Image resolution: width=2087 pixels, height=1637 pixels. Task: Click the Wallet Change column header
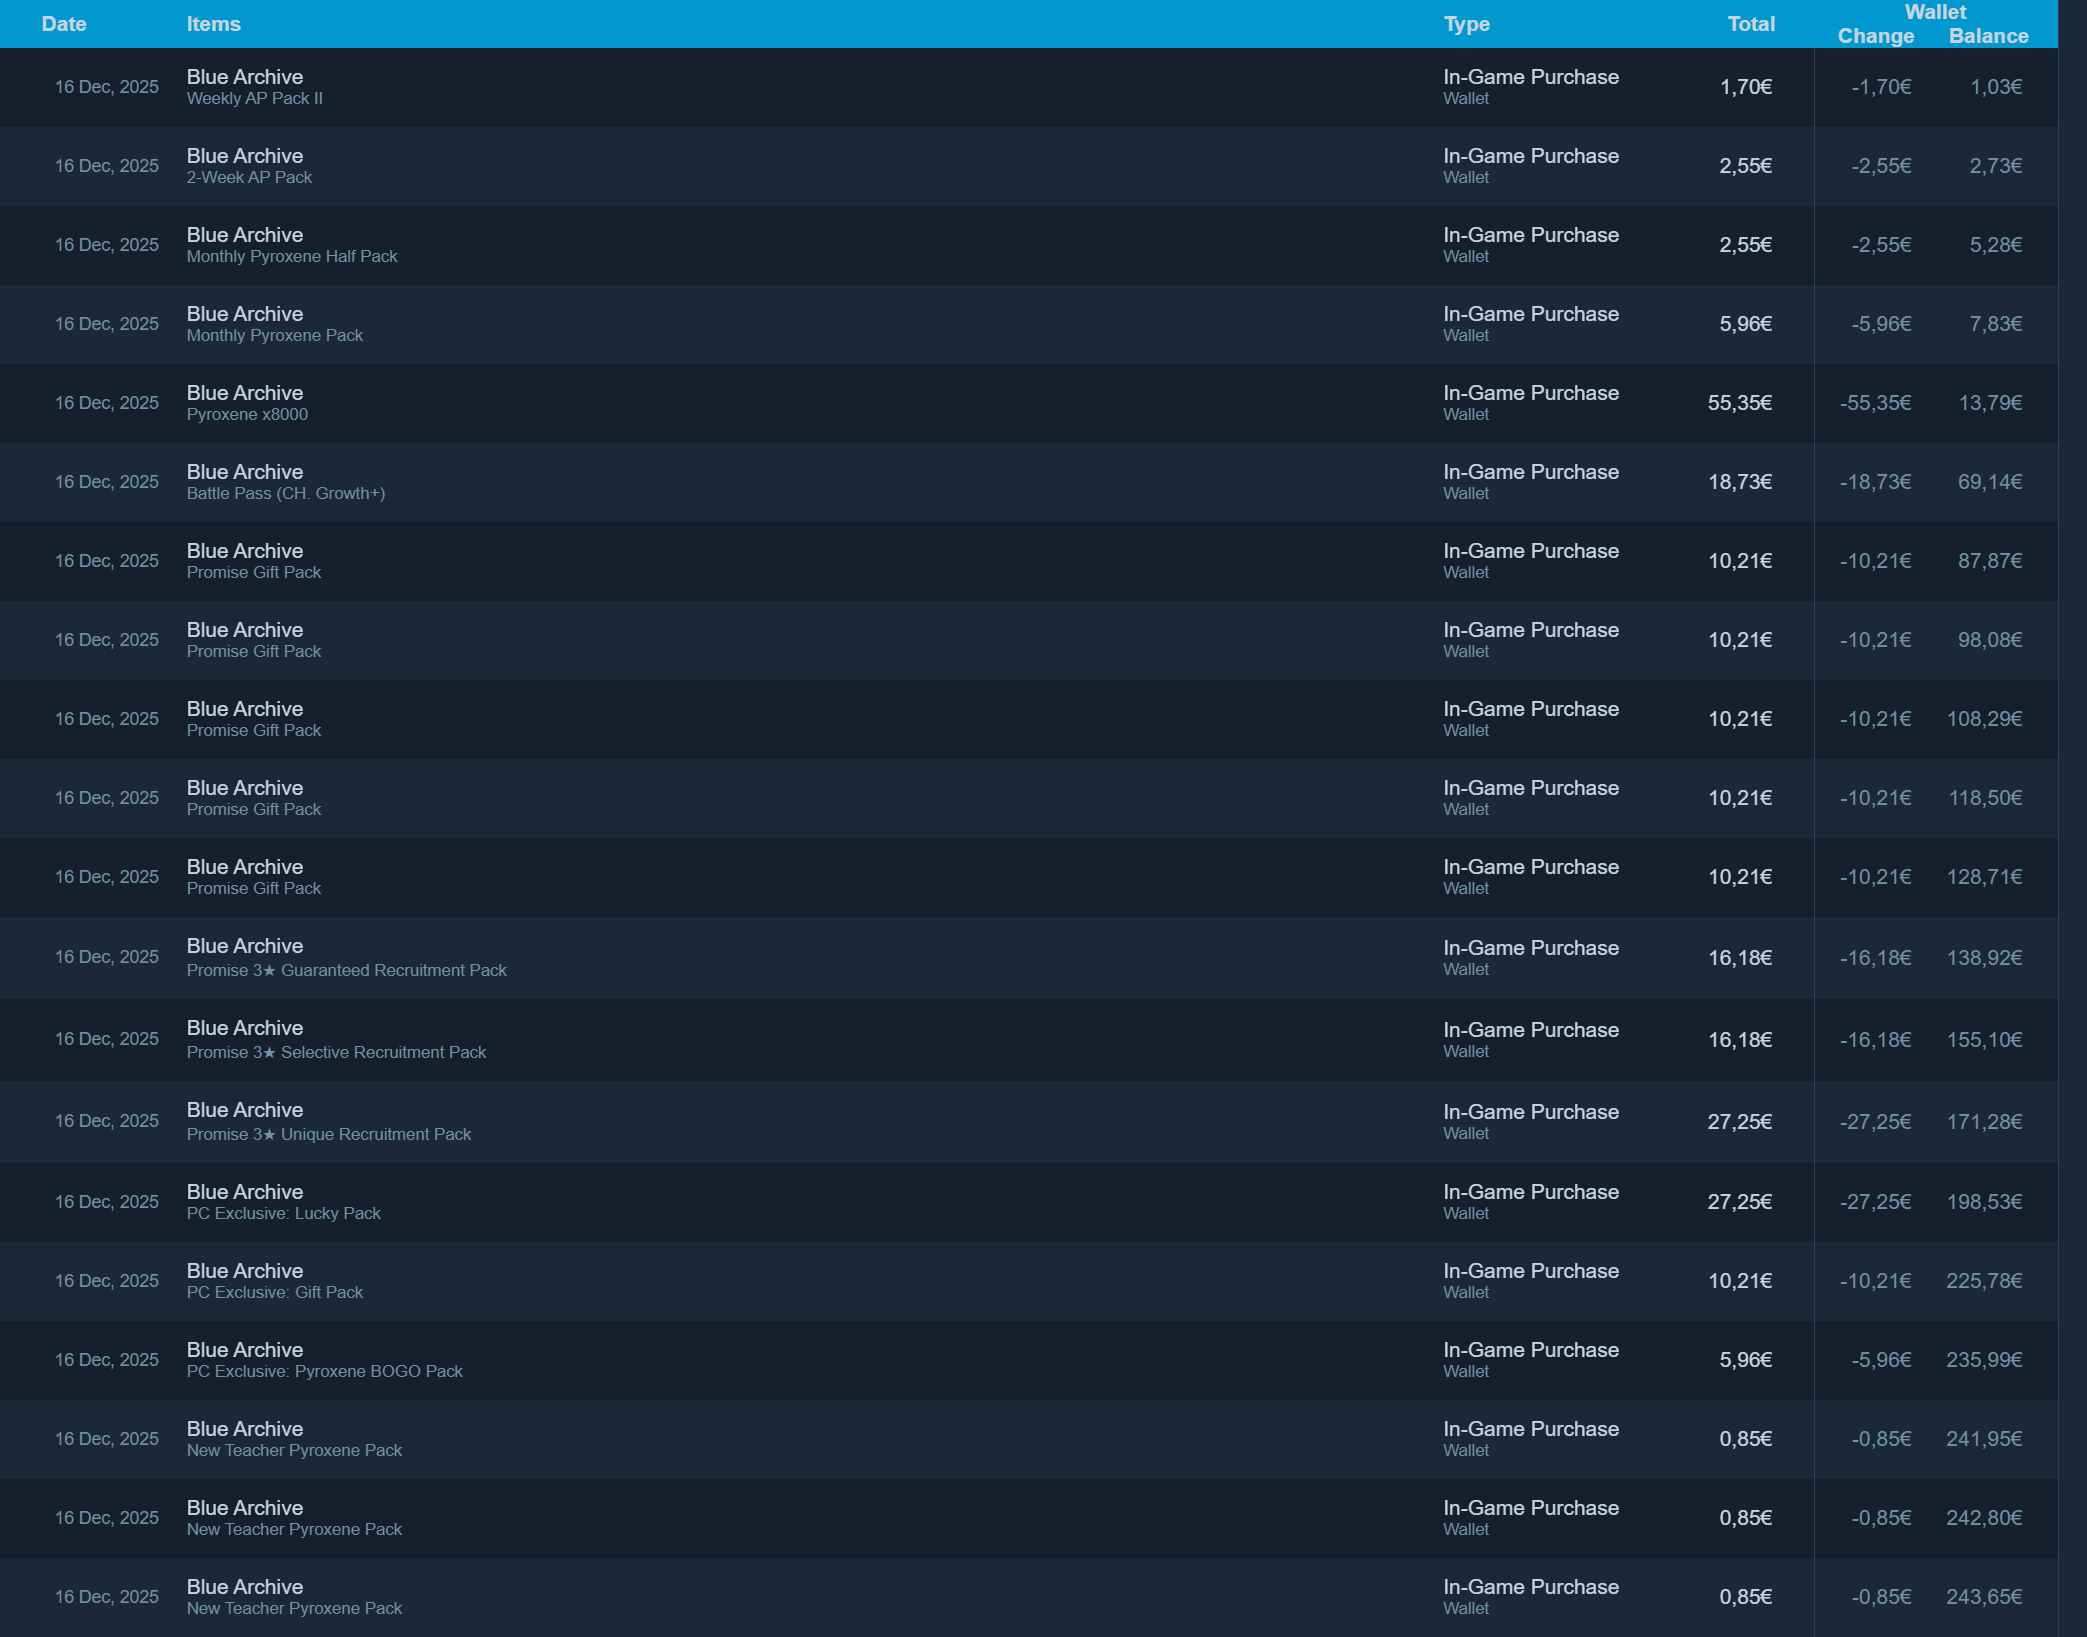point(1875,36)
